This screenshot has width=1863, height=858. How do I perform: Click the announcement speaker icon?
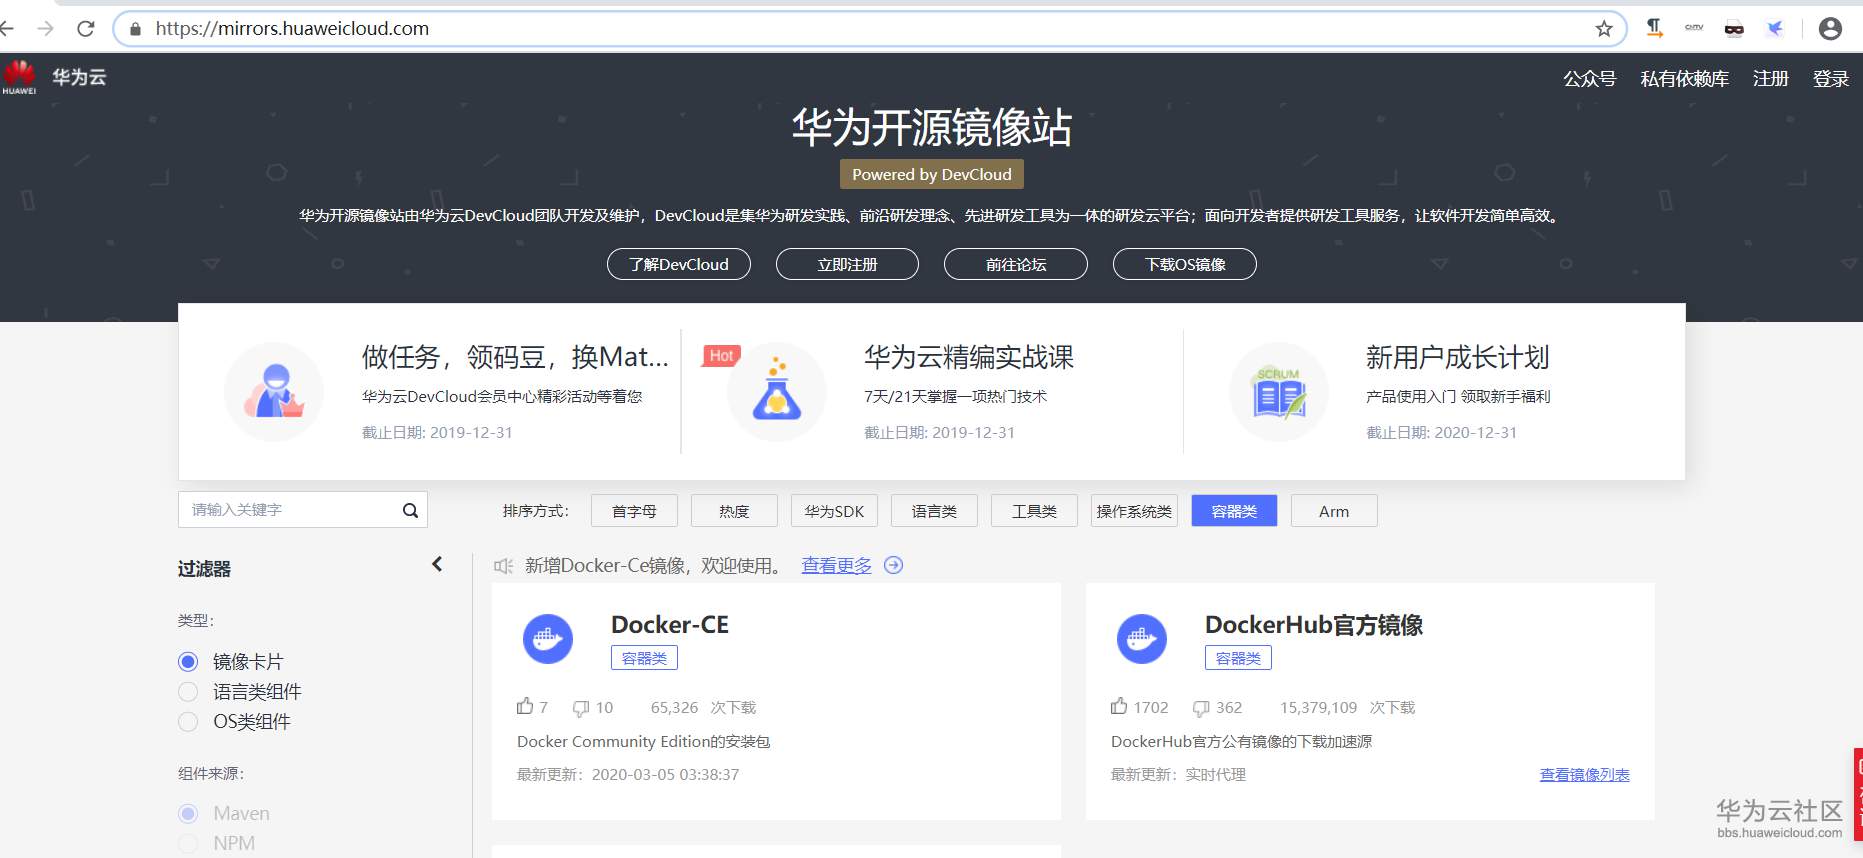click(503, 566)
